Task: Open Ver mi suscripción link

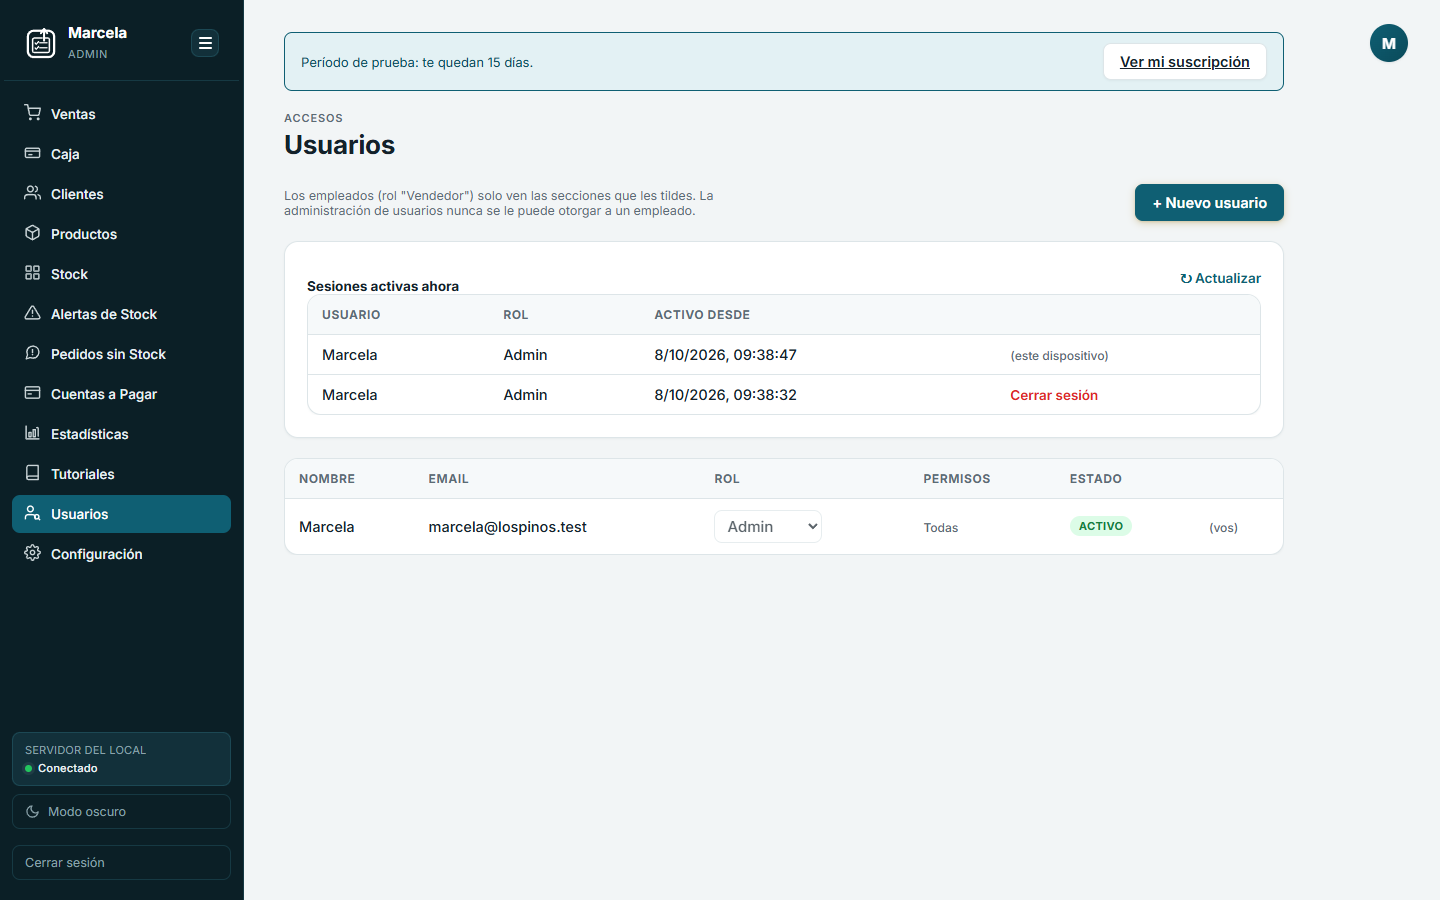Action: [1185, 62]
